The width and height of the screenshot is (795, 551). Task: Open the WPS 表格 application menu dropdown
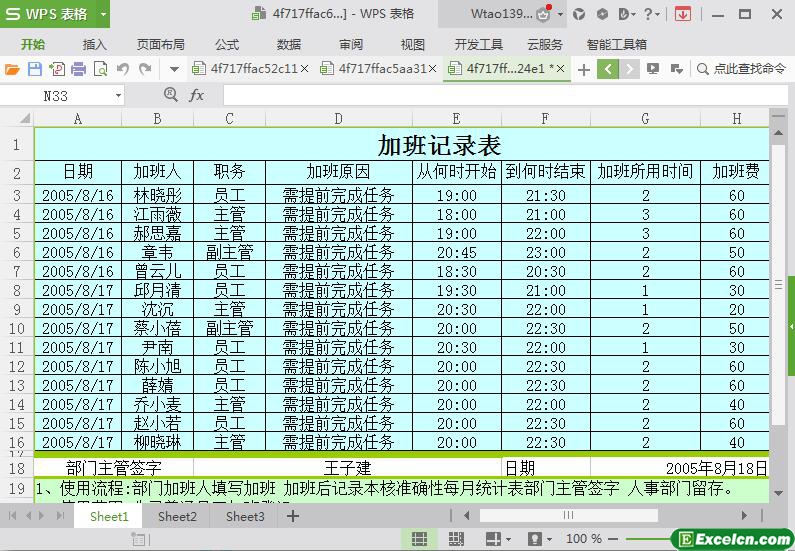(x=103, y=14)
